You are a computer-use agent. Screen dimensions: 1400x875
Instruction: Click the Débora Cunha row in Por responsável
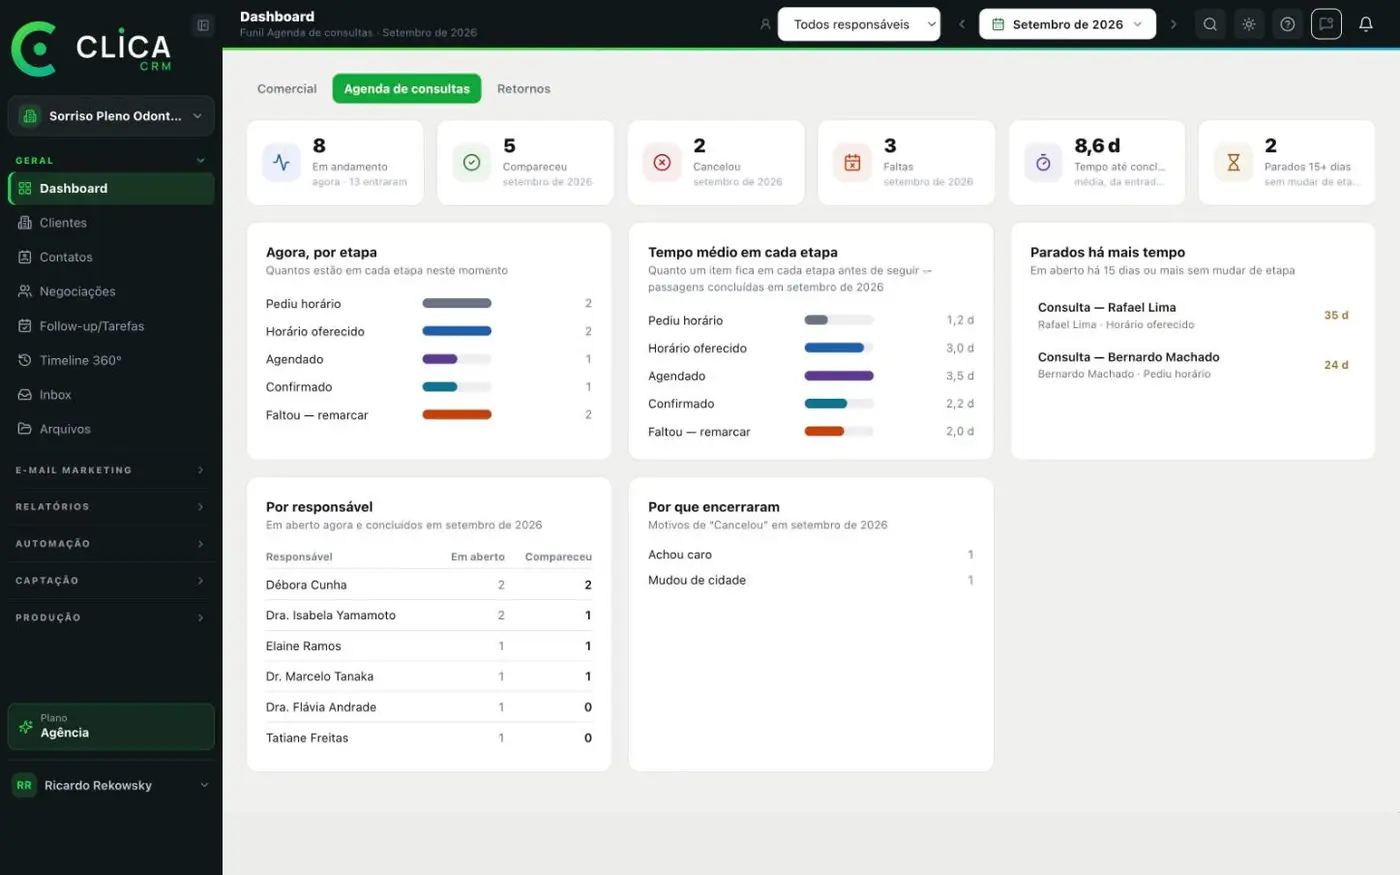pyautogui.click(x=429, y=585)
